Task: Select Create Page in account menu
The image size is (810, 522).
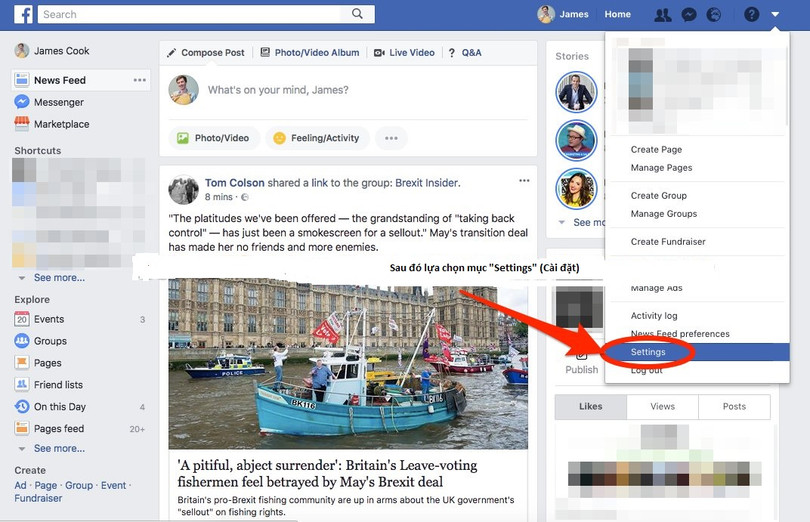Action: 656,149
